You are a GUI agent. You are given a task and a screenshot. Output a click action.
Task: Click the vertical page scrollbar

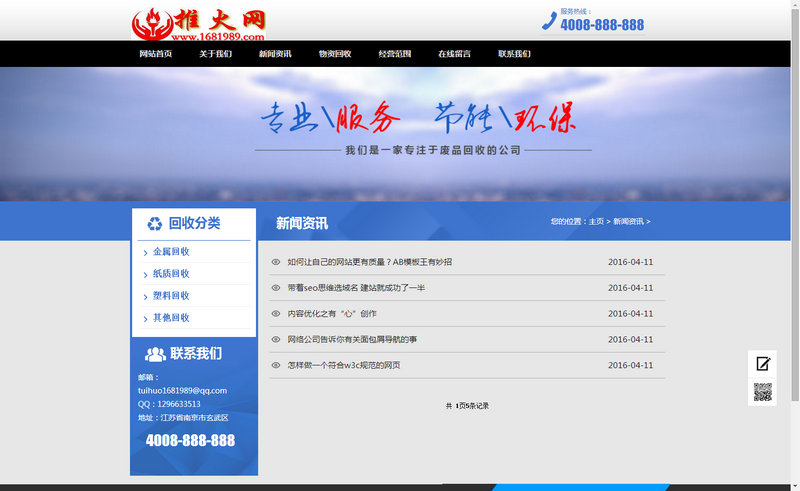click(x=795, y=204)
